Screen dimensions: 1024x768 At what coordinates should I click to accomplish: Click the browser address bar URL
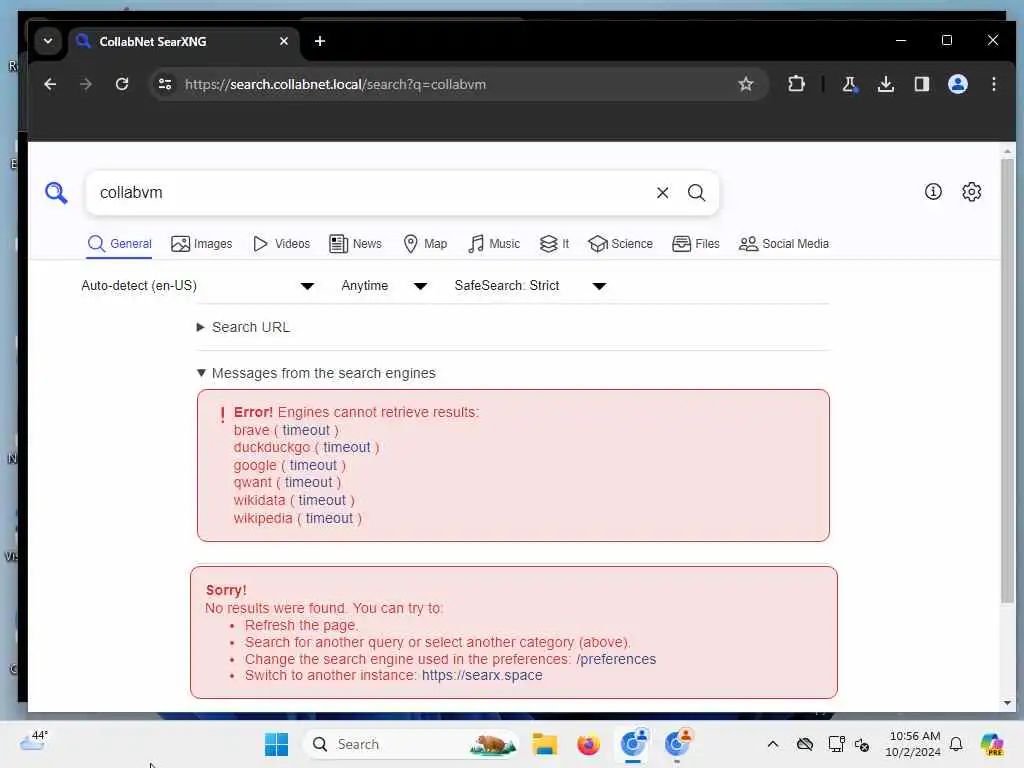point(335,84)
